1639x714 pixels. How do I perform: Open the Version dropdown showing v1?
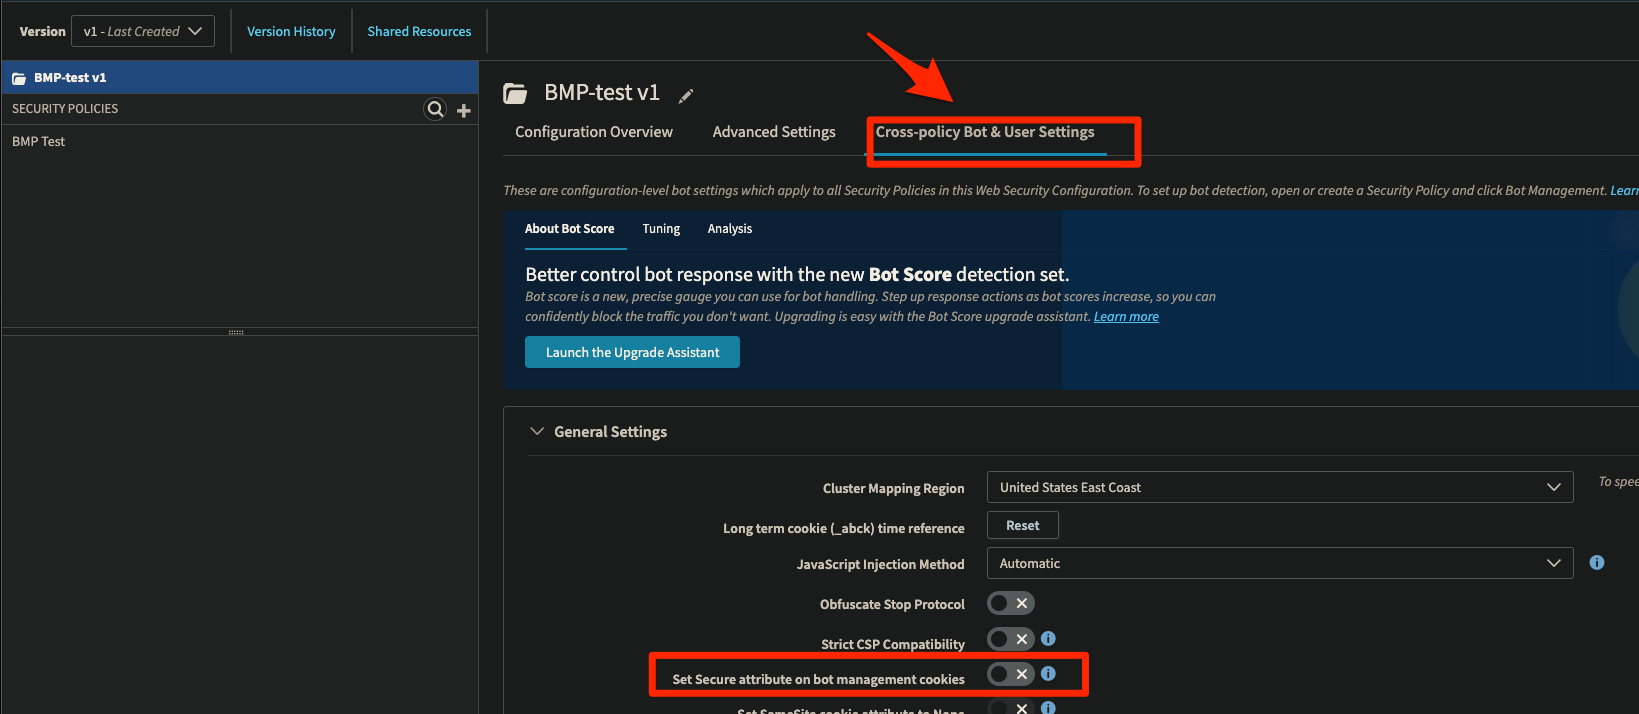click(143, 32)
